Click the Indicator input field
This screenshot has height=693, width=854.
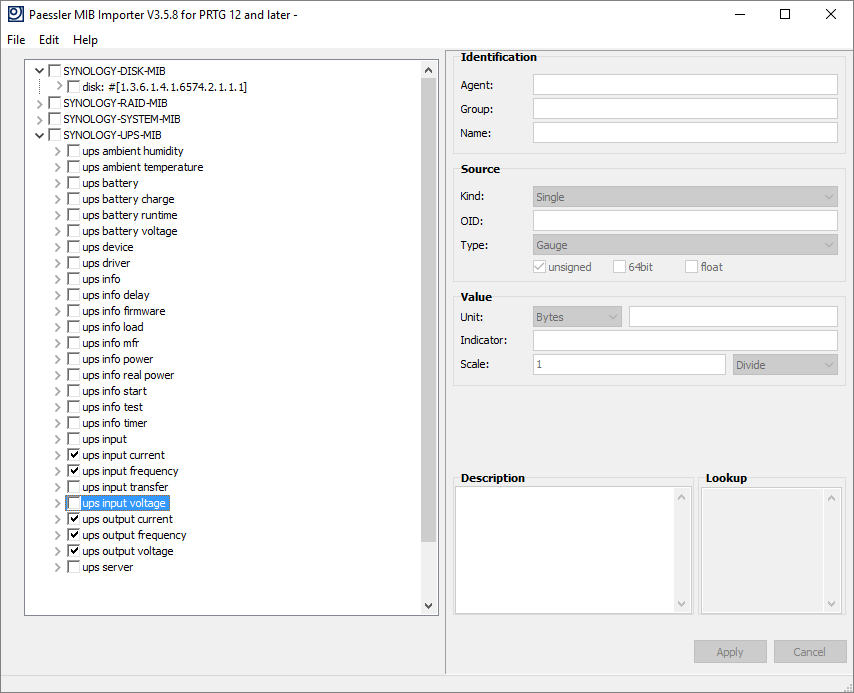[685, 341]
